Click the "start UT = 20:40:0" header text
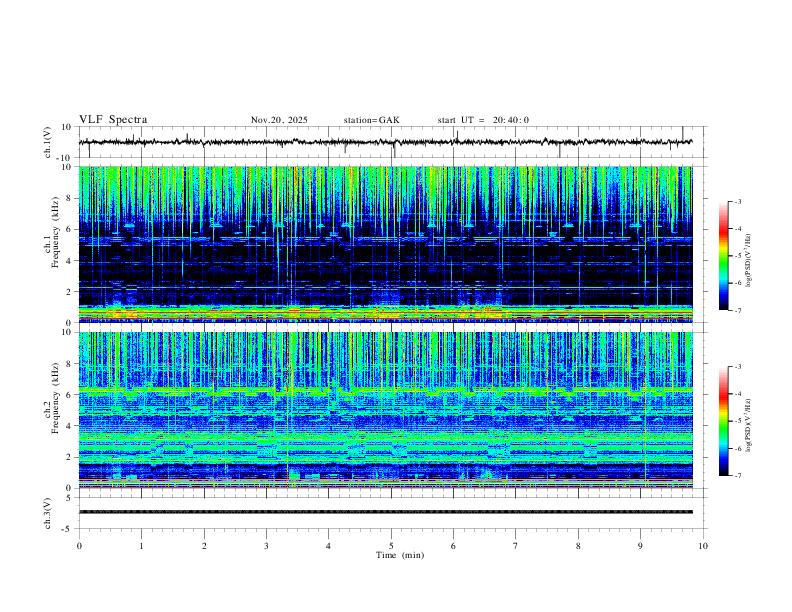This screenshot has height=612, width=792. click(x=483, y=120)
